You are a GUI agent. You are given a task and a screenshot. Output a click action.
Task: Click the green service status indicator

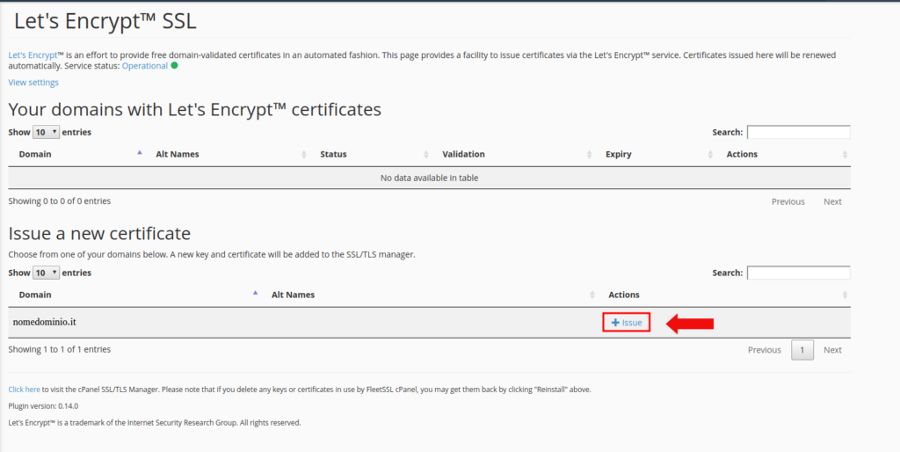[x=174, y=65]
